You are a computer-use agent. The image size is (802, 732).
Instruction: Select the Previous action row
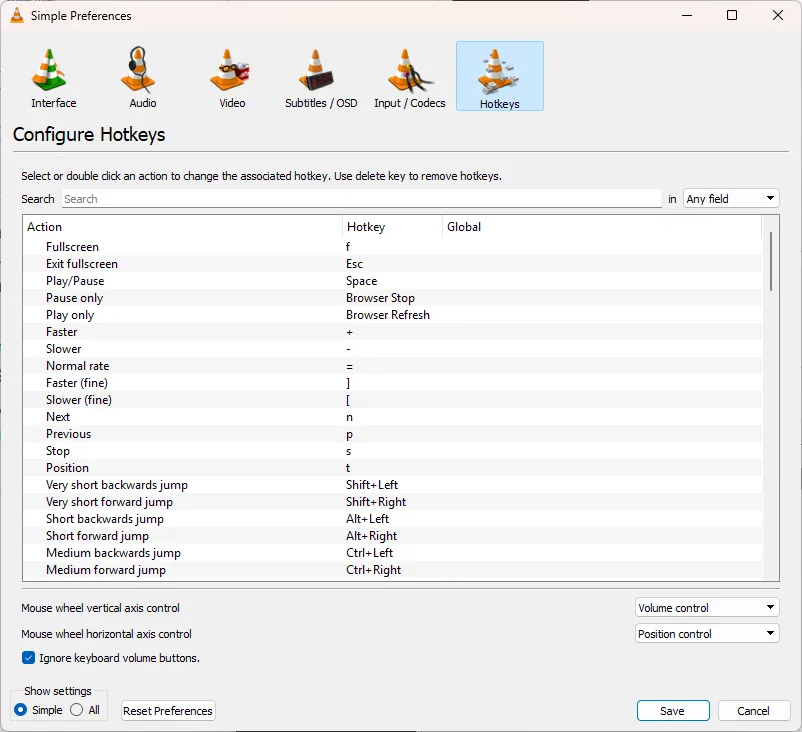tap(392, 434)
